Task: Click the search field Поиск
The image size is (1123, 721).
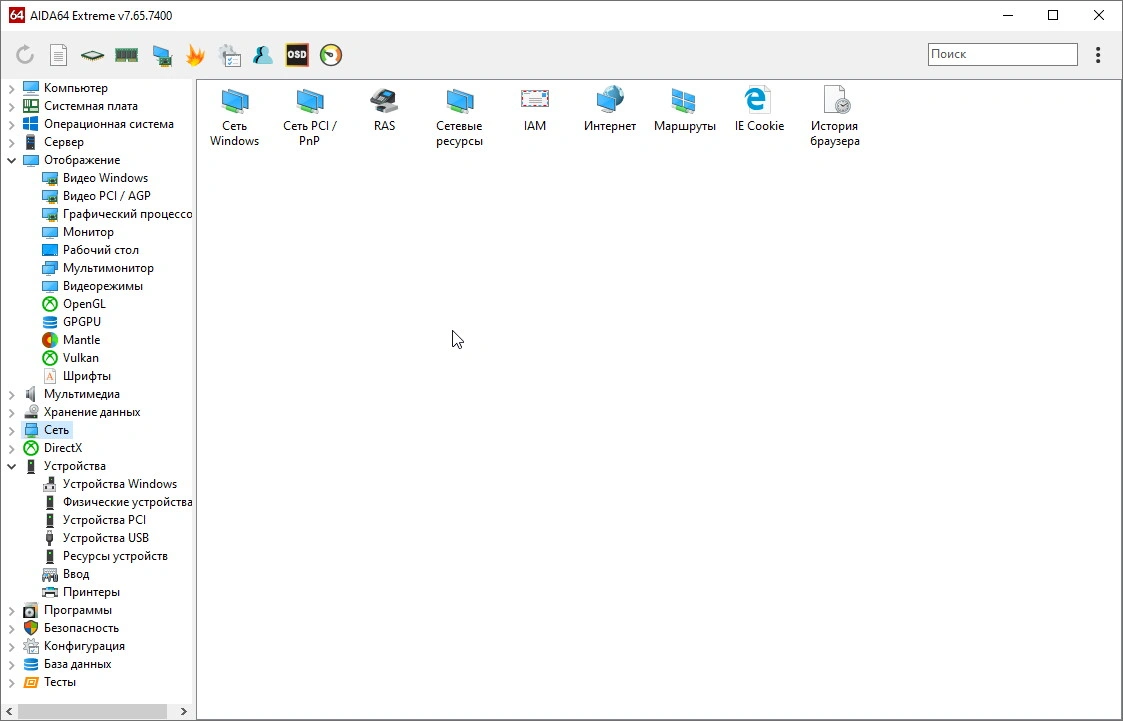Action: (x=1003, y=54)
